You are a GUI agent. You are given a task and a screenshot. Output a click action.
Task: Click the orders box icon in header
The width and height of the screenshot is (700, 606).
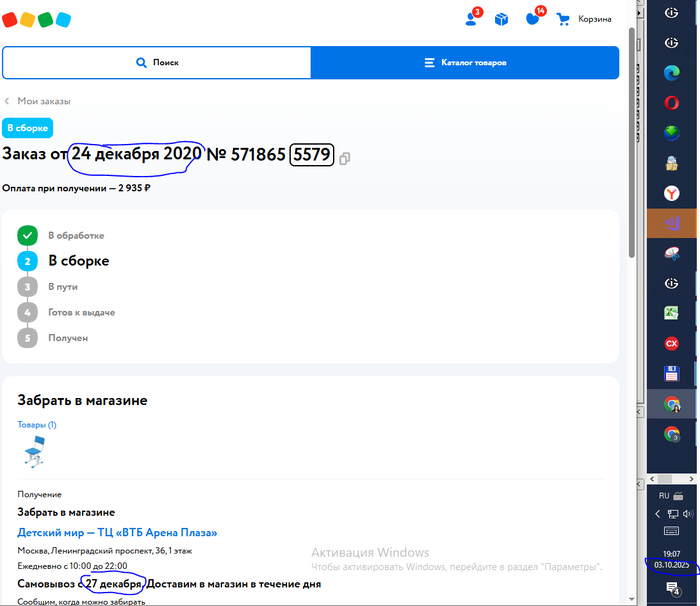[502, 19]
